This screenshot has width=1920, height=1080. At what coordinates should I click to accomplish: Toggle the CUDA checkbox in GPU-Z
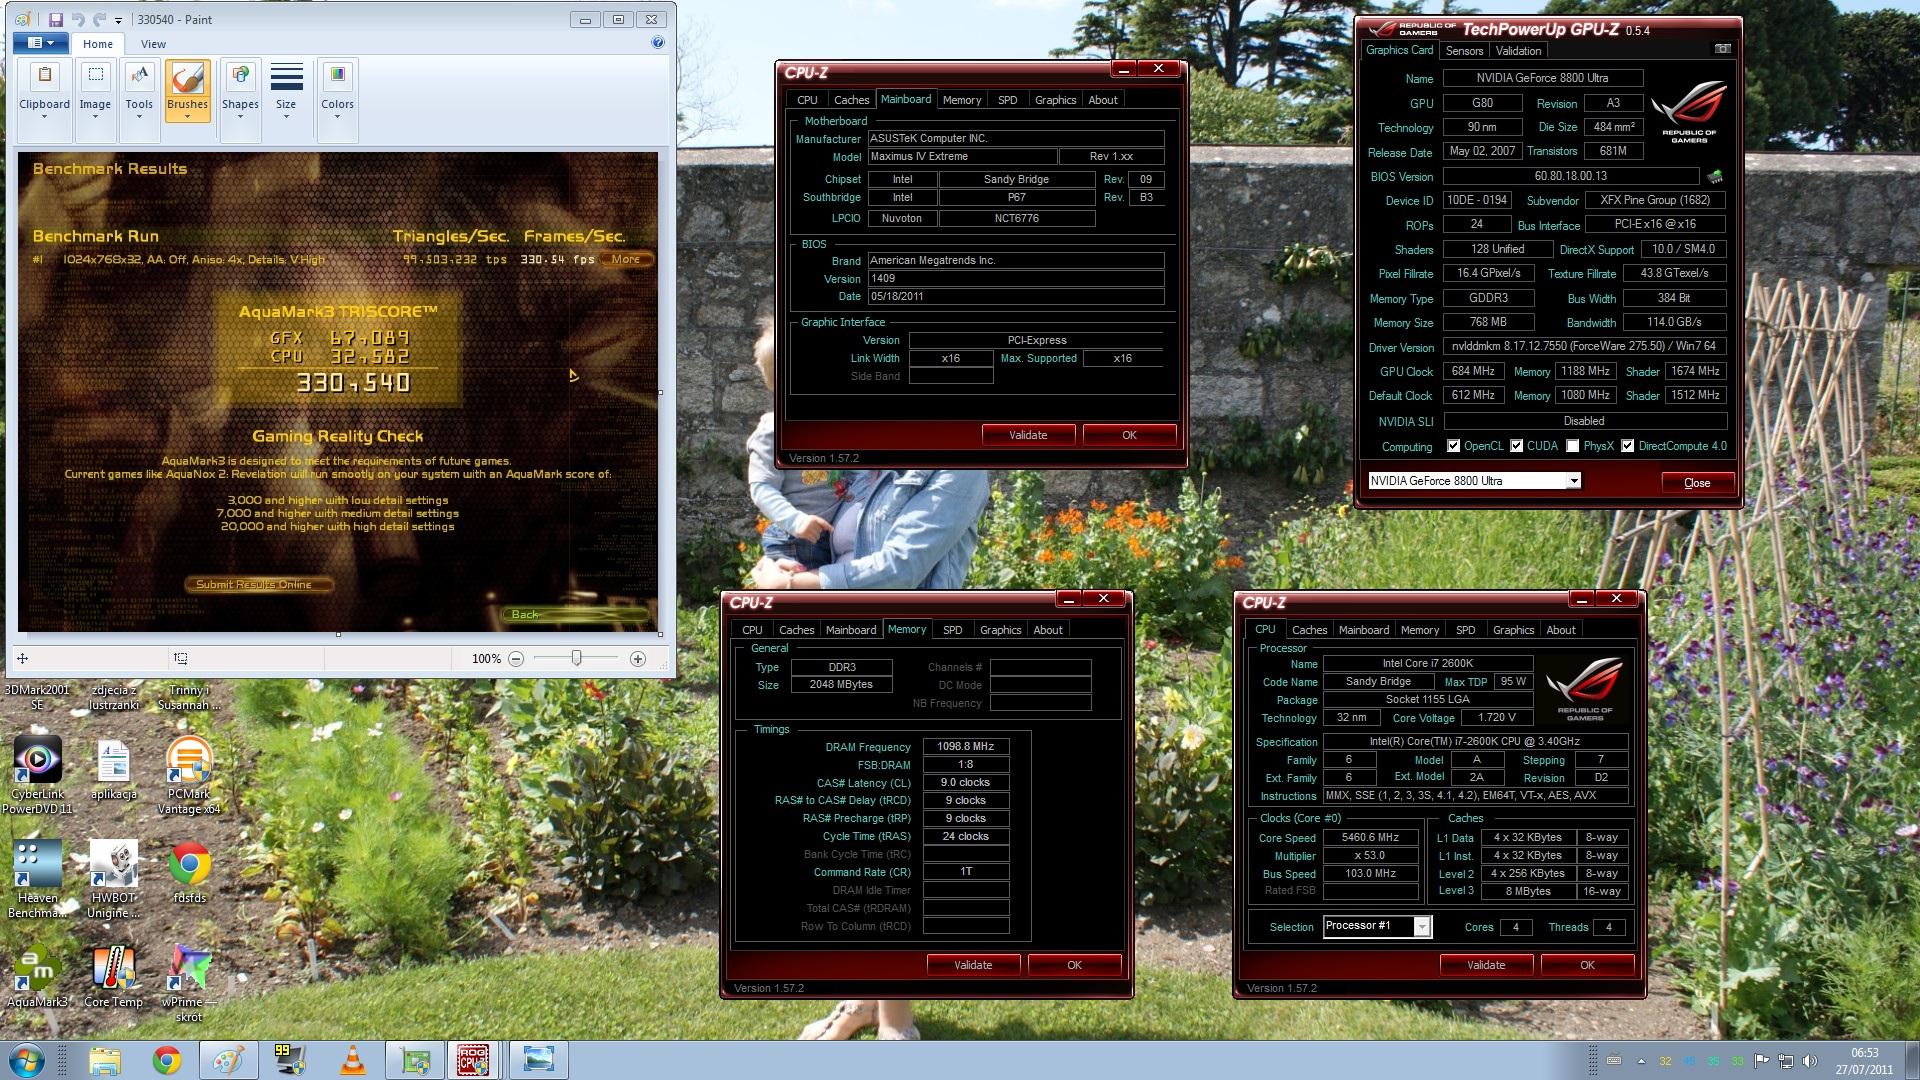click(x=1517, y=446)
